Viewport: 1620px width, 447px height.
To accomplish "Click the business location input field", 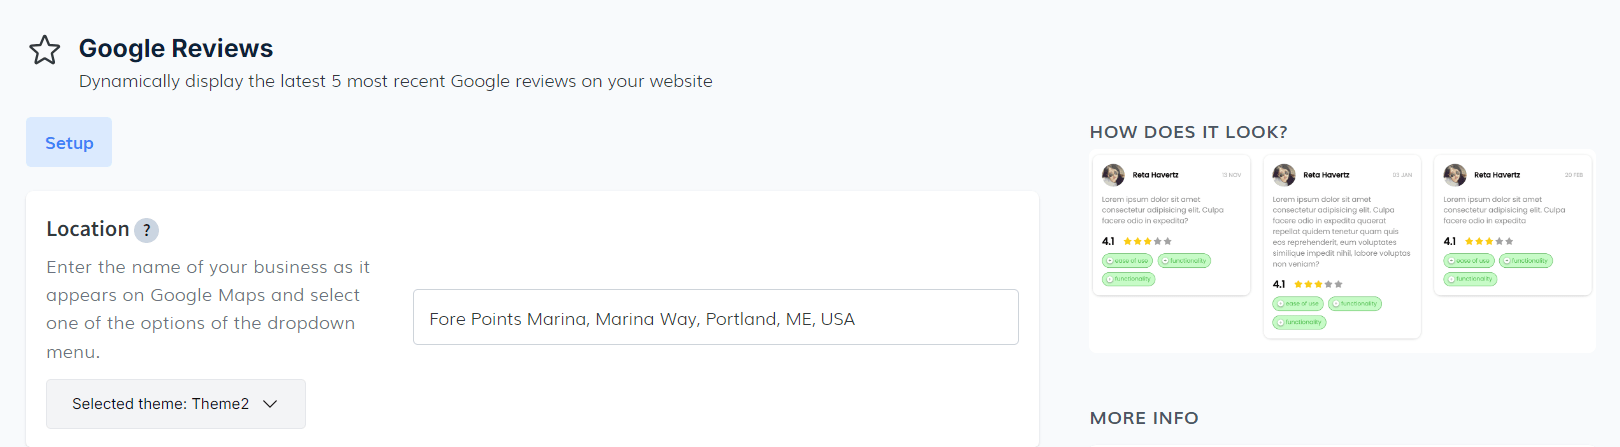I will pyautogui.click(x=715, y=318).
